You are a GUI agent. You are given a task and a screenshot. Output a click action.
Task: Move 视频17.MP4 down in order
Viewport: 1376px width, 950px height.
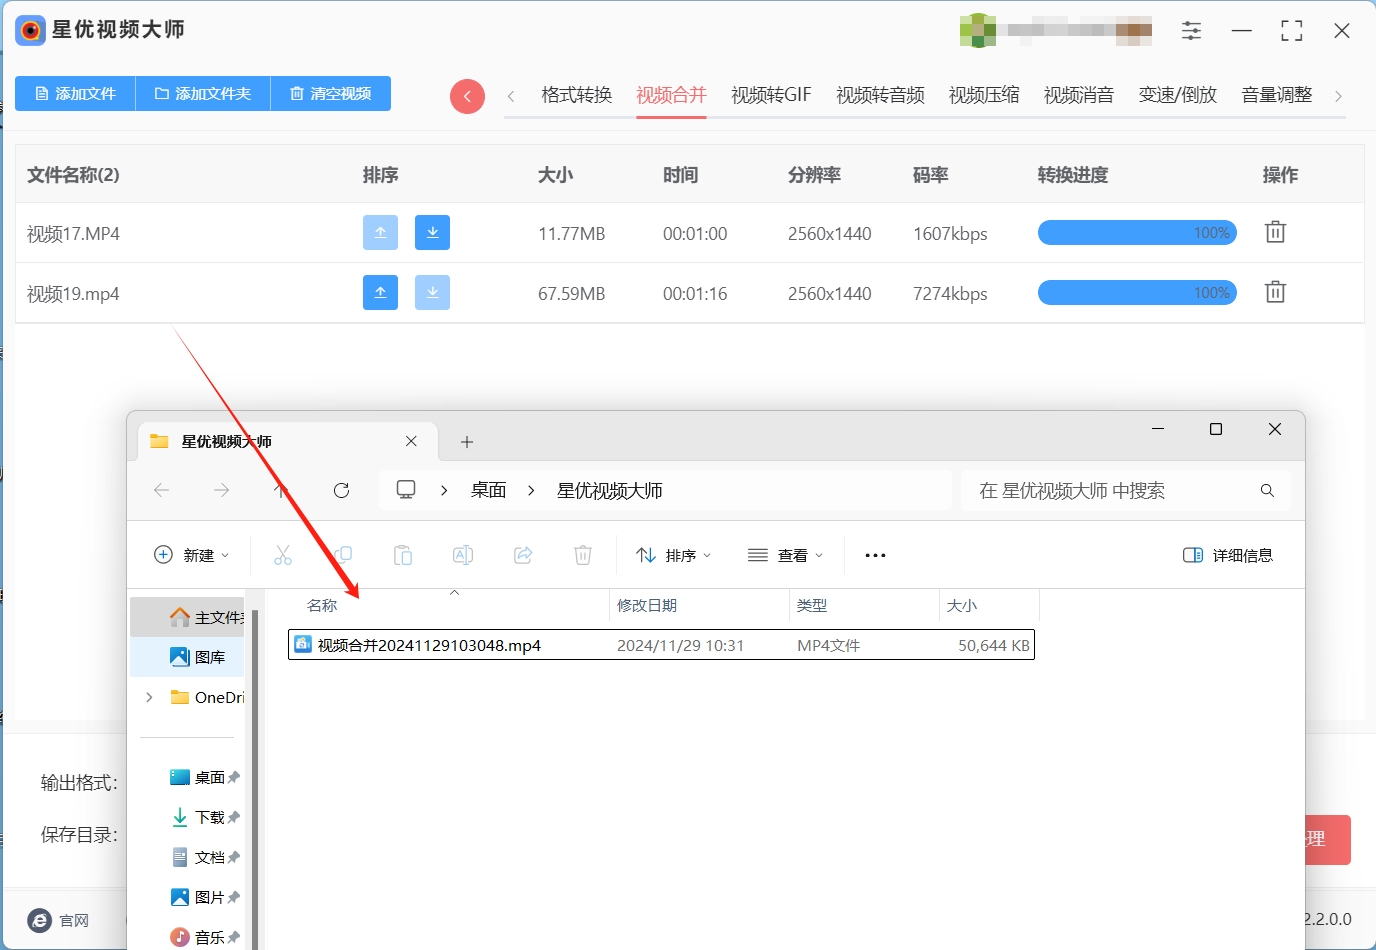pos(432,232)
